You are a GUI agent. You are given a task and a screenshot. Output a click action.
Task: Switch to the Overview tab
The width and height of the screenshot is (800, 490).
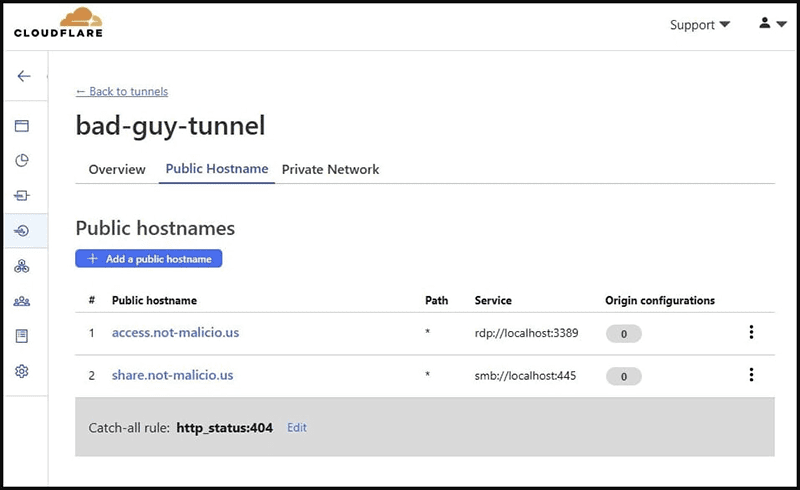point(117,169)
